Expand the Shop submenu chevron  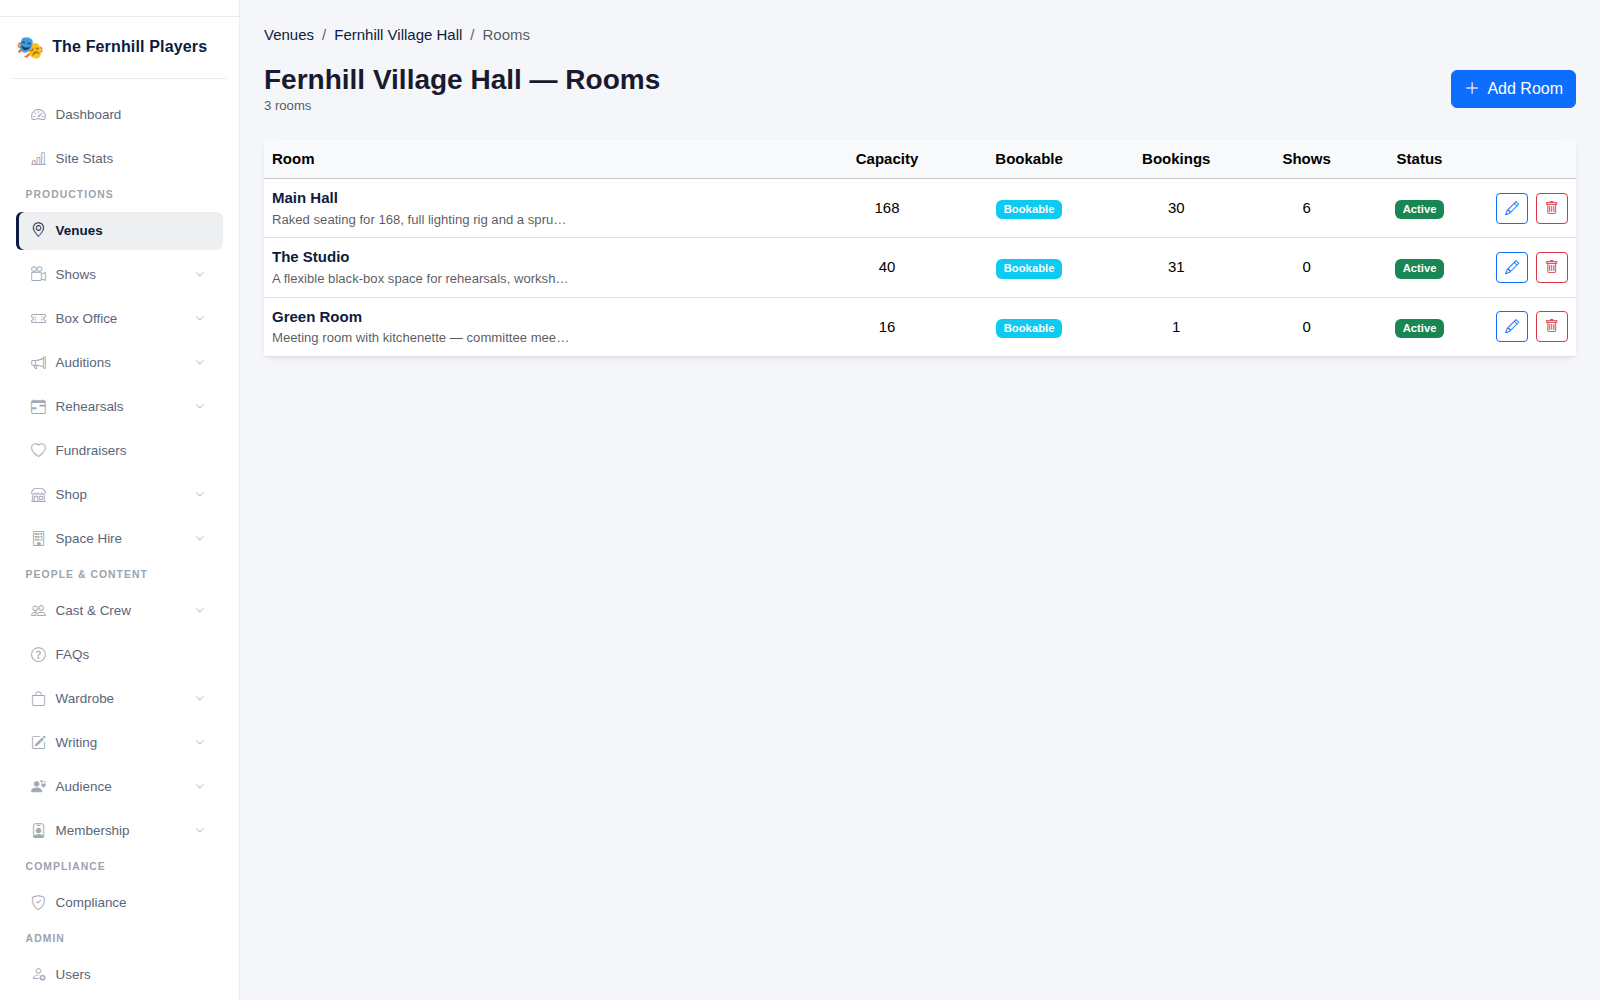[200, 495]
